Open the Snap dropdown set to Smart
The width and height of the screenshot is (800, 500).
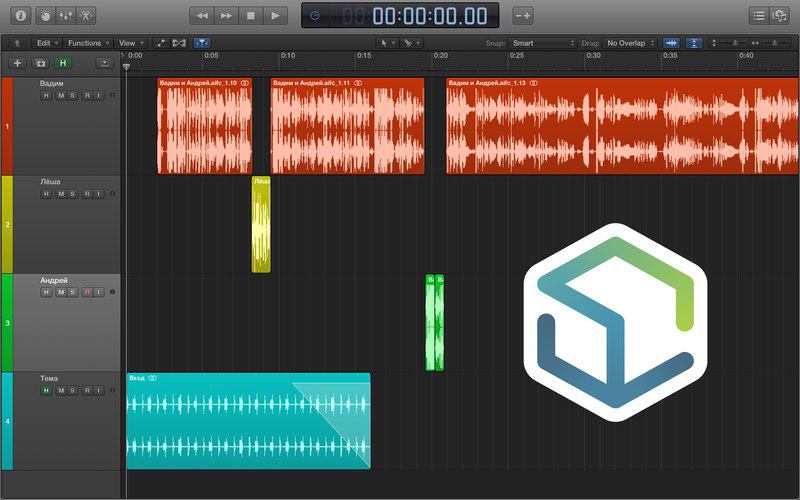pos(542,43)
